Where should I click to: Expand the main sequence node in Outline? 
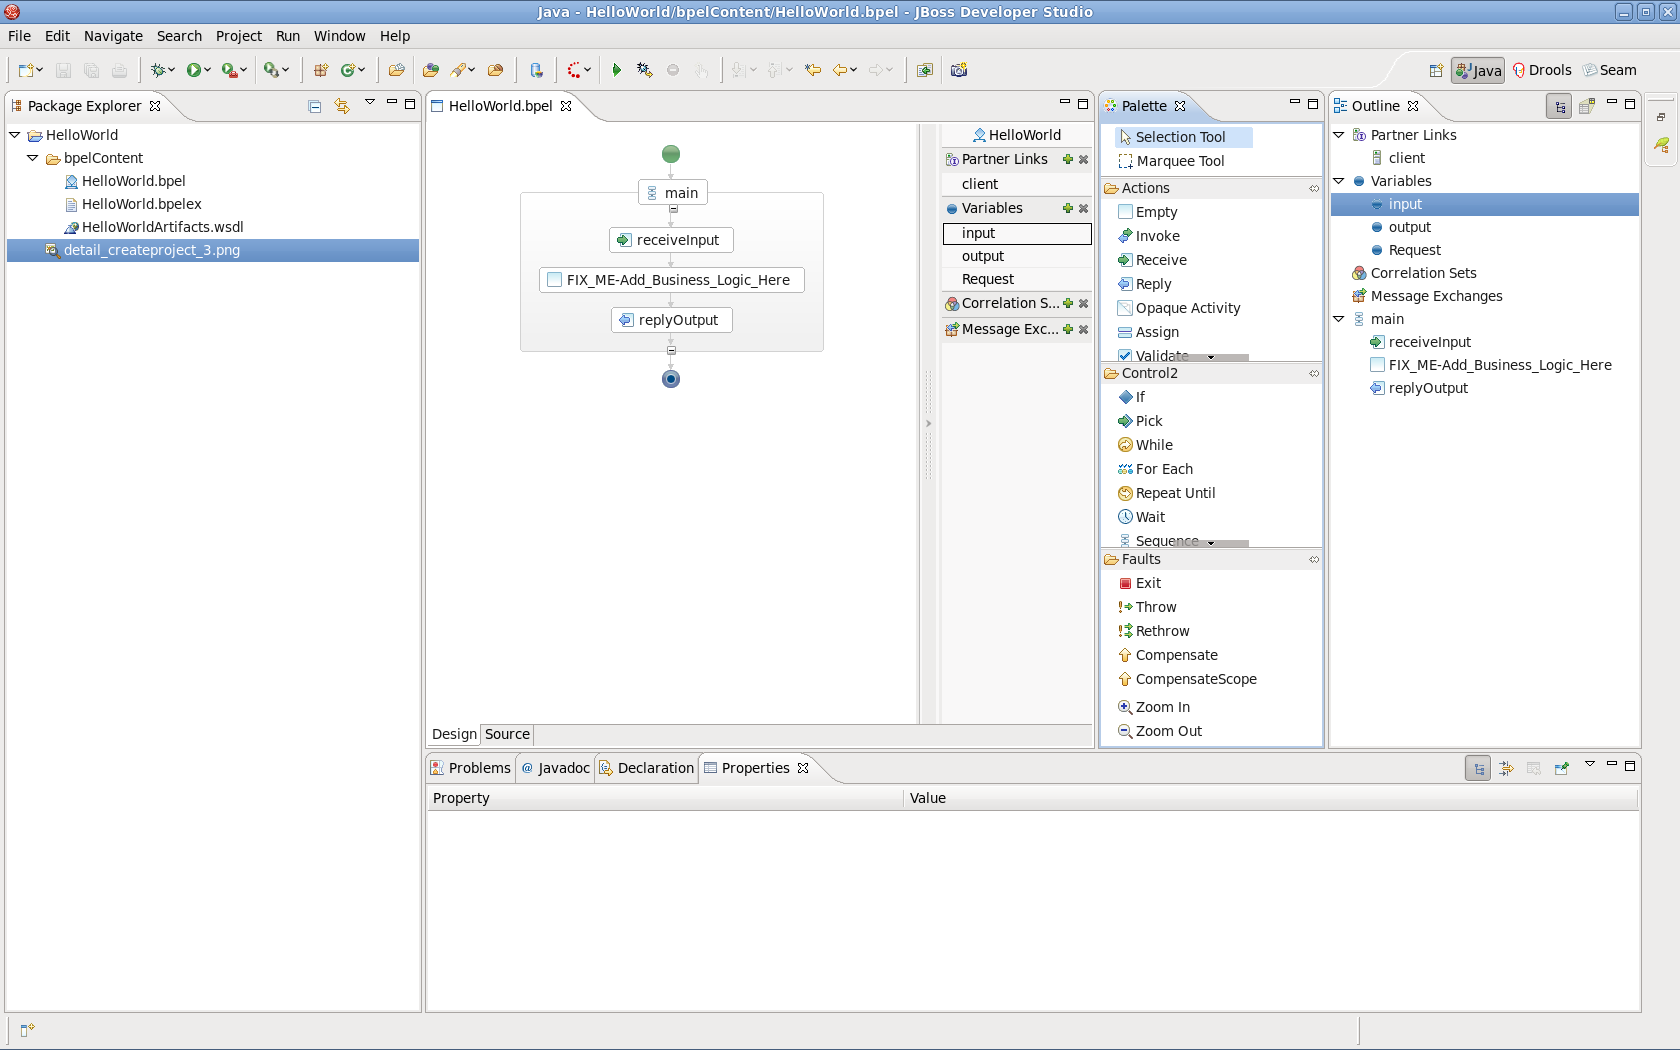point(1340,319)
